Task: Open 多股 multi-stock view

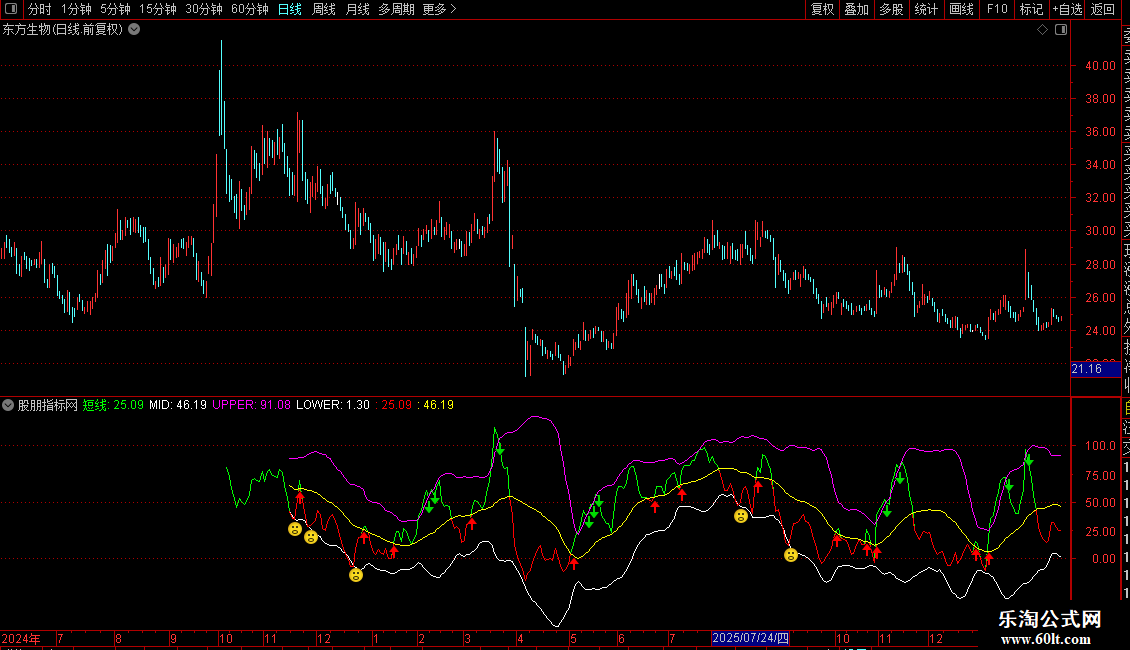Action: [x=891, y=9]
